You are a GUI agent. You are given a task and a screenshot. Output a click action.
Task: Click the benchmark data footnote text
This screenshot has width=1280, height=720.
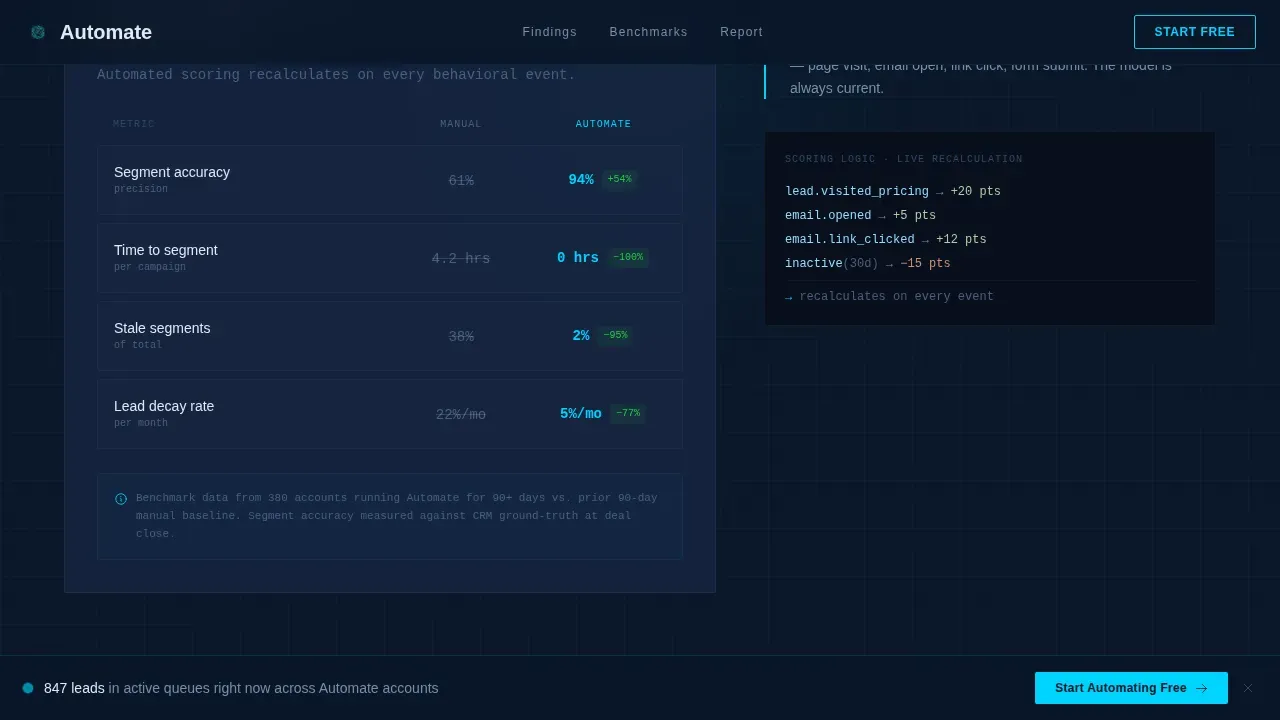397,516
